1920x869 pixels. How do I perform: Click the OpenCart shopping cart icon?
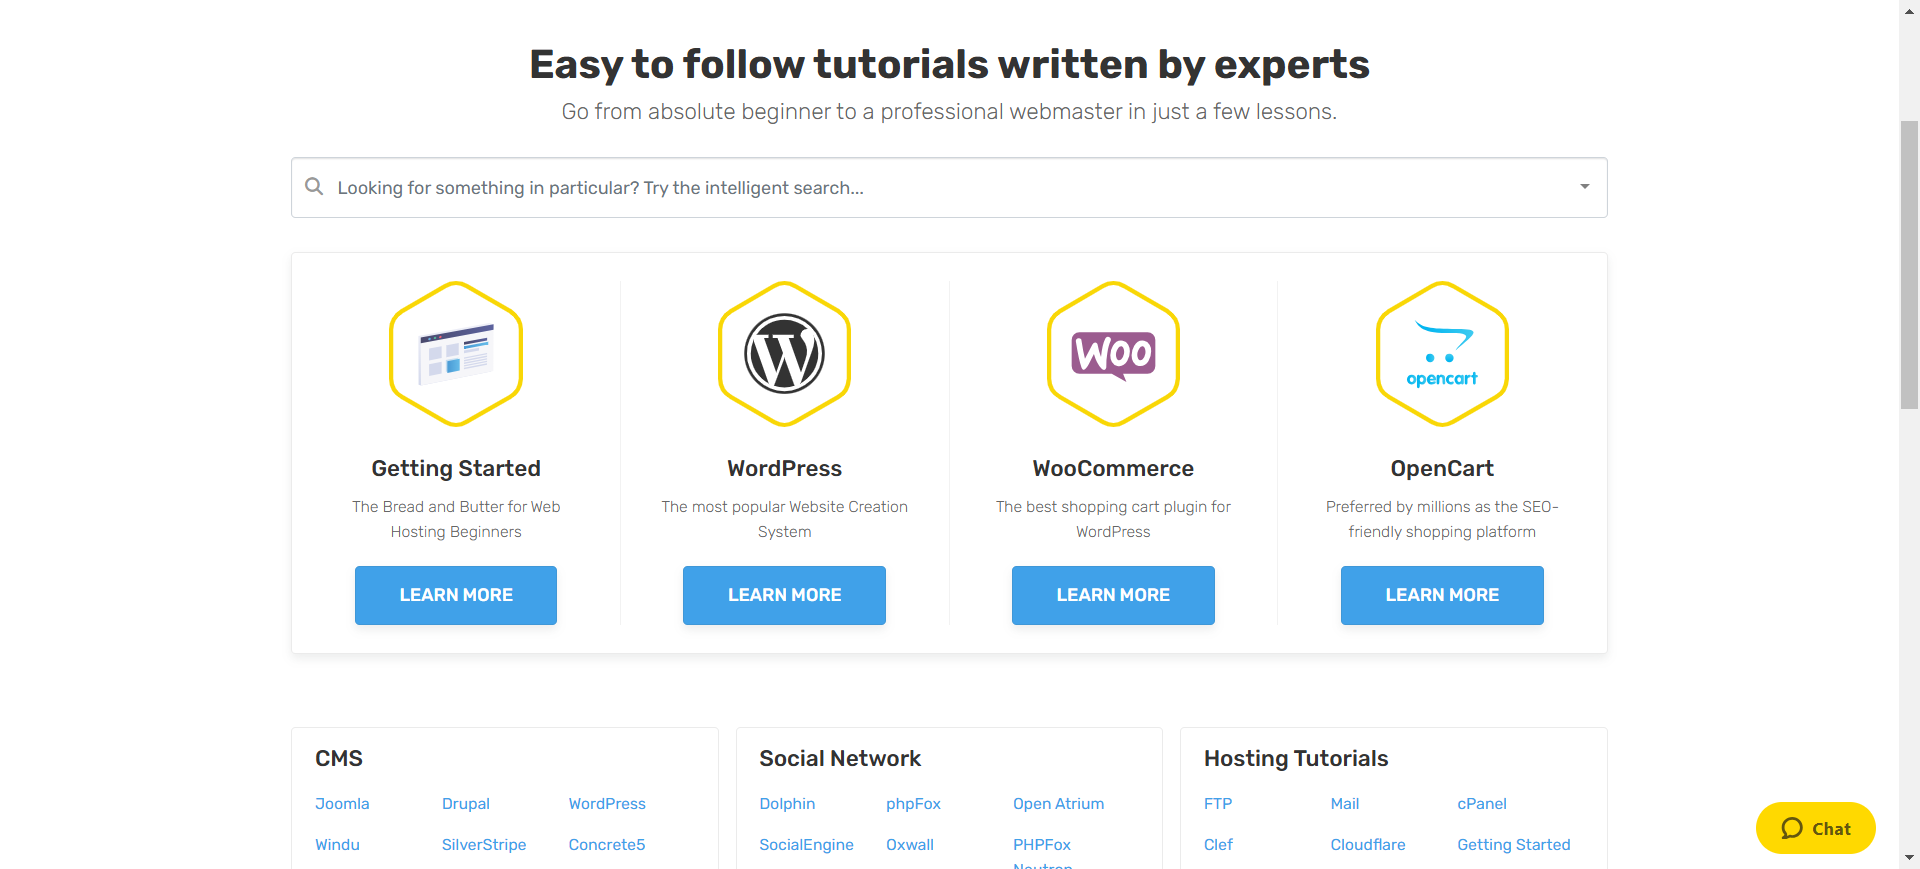click(x=1442, y=353)
